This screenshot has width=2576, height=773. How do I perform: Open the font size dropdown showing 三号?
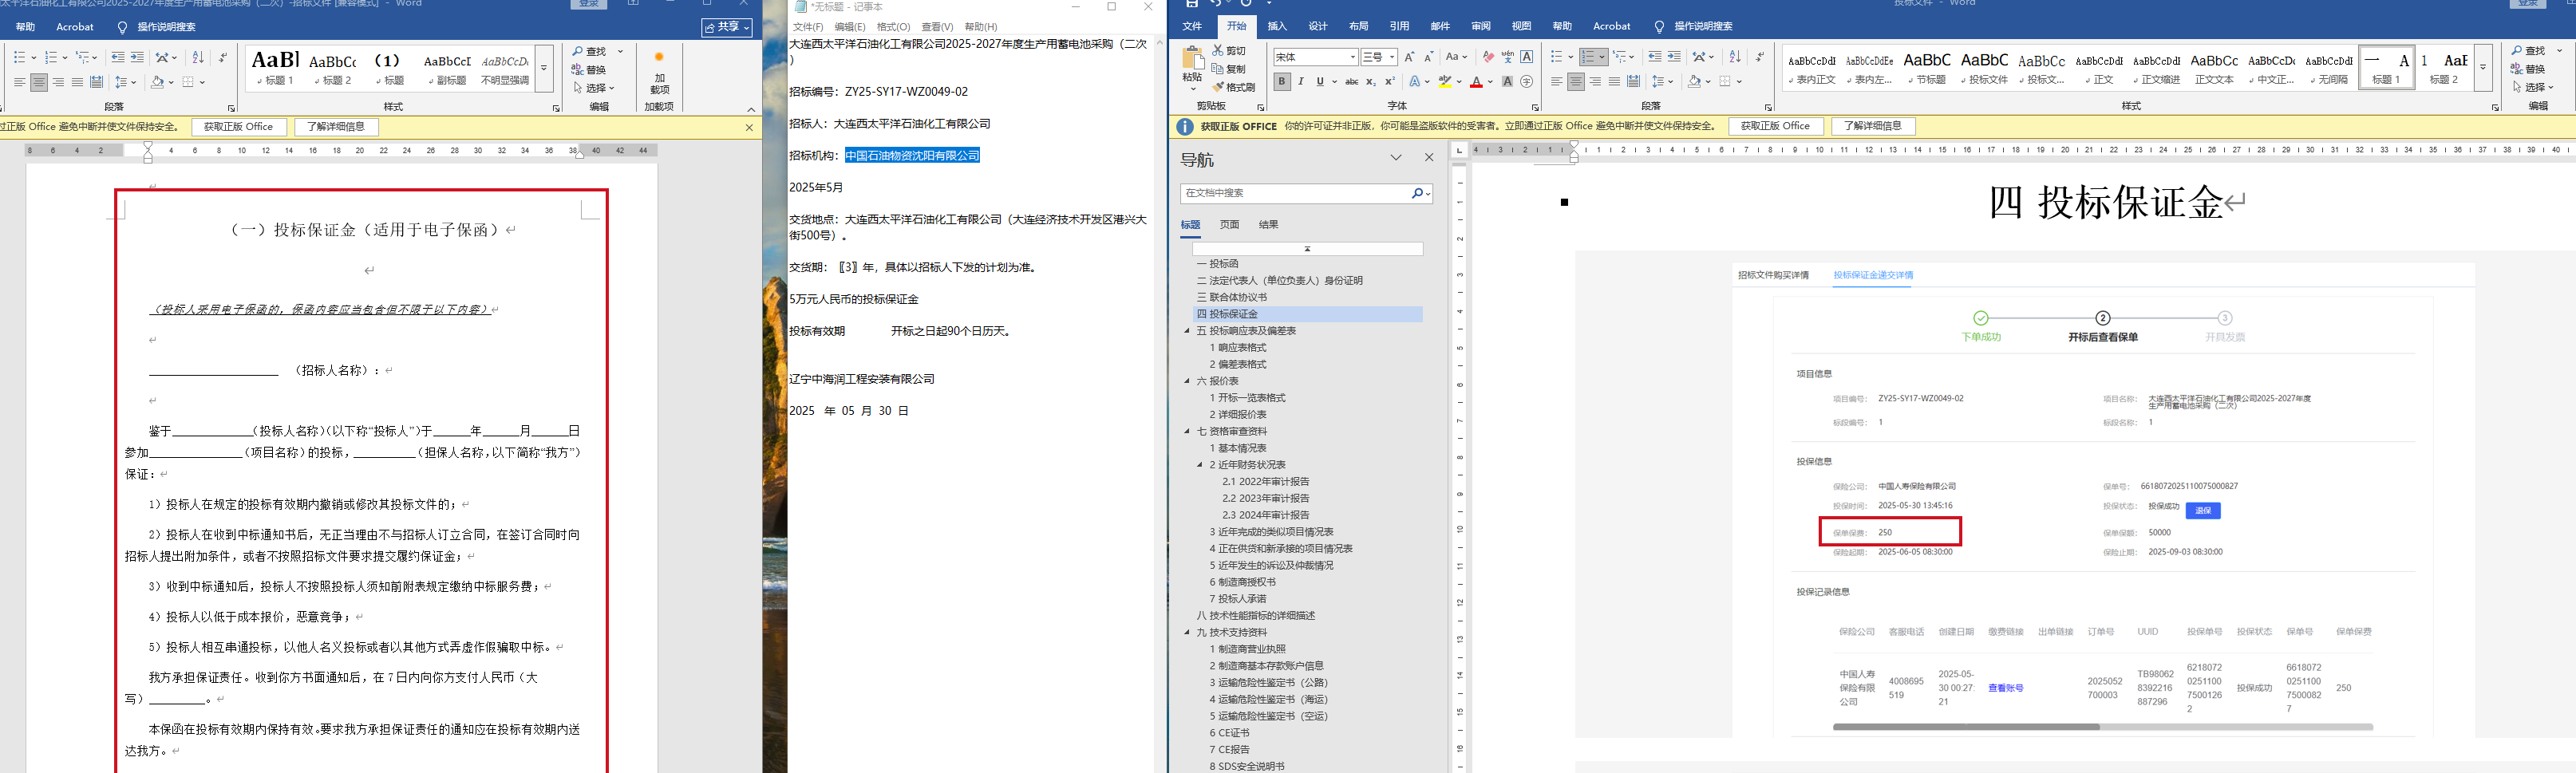click(1391, 57)
